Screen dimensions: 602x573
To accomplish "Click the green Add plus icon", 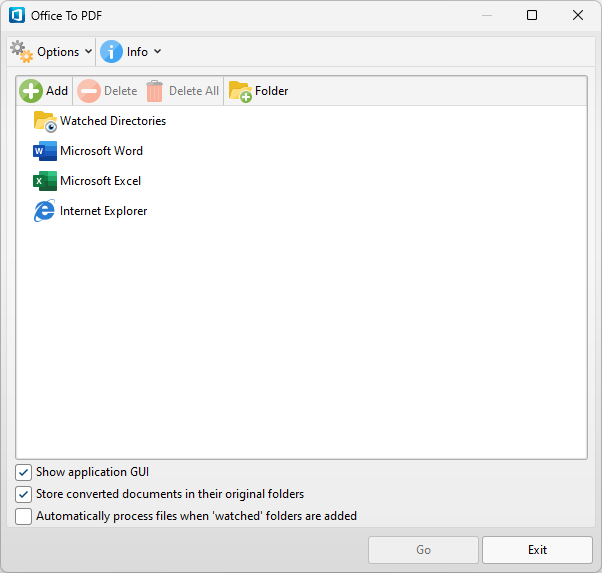I will coord(31,91).
